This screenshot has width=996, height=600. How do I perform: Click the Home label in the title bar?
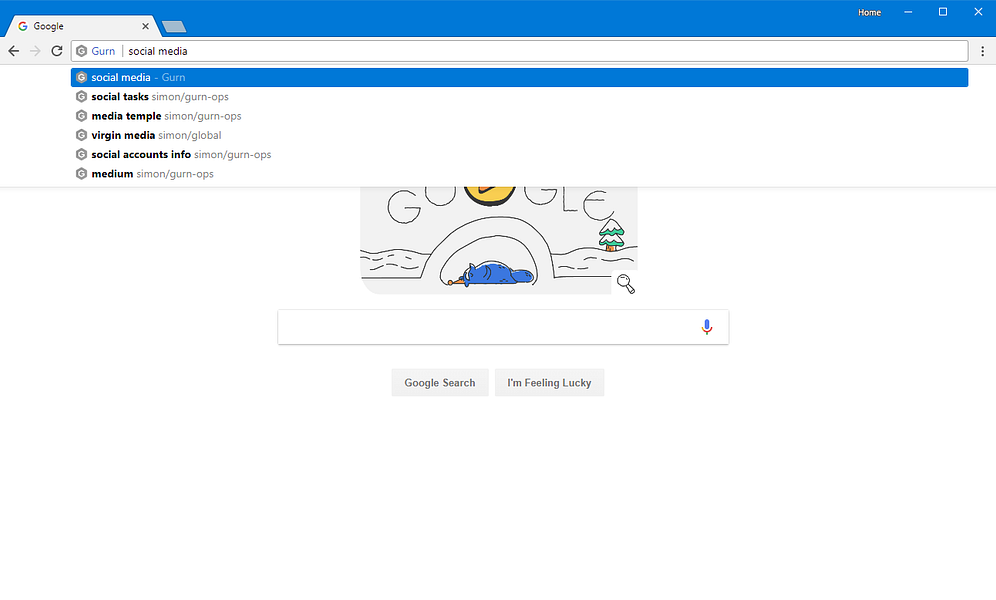point(869,12)
